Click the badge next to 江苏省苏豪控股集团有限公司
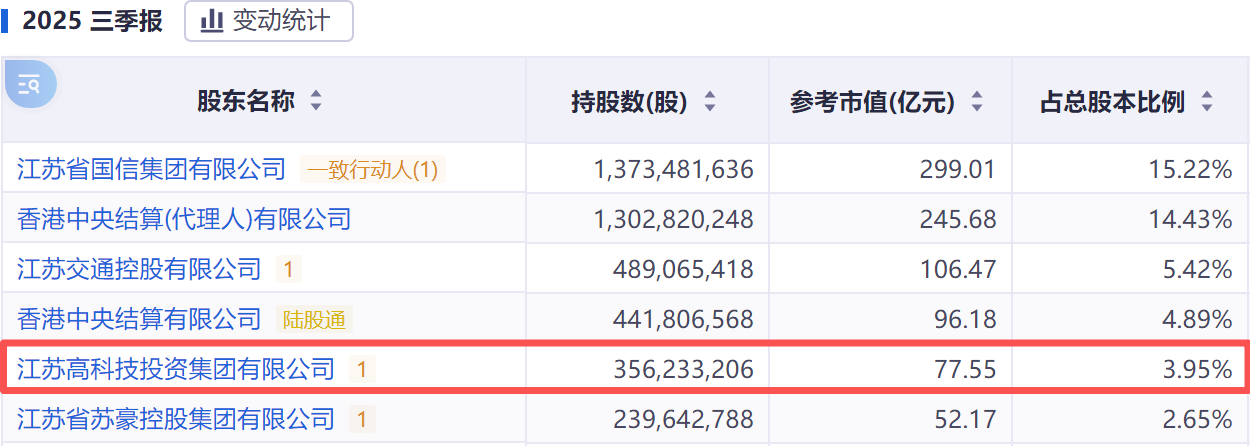The height and width of the screenshot is (446, 1250). 361,419
